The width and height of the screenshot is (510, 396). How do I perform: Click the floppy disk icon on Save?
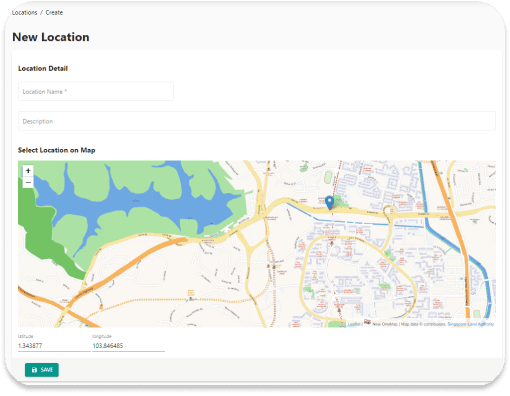(34, 370)
